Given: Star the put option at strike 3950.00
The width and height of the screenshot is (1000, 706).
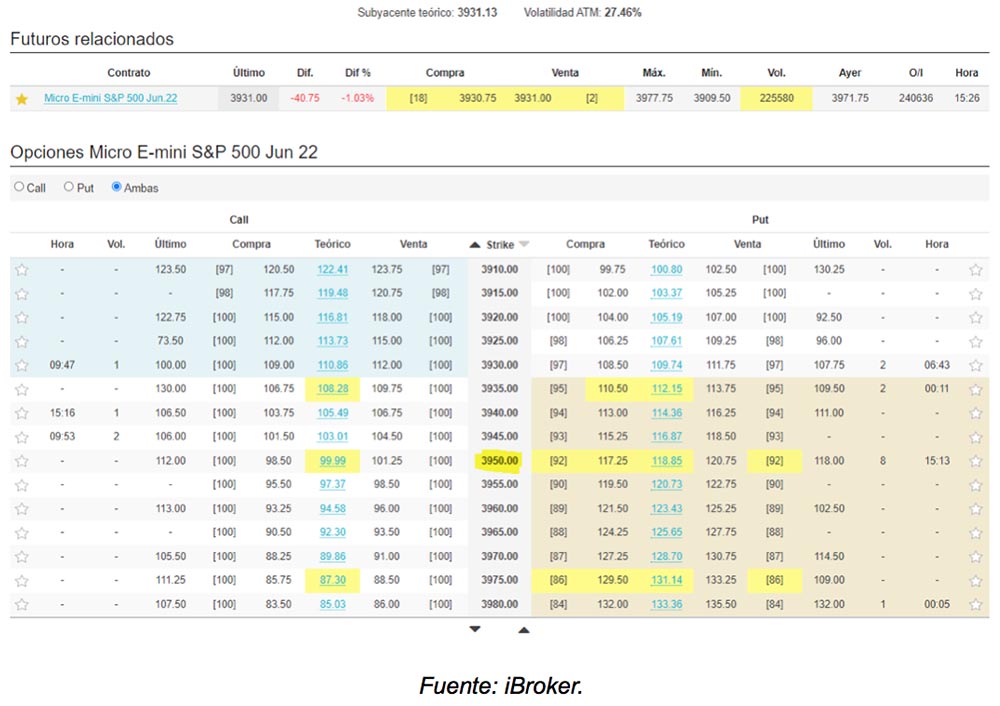Looking at the screenshot, I should pos(976,461).
